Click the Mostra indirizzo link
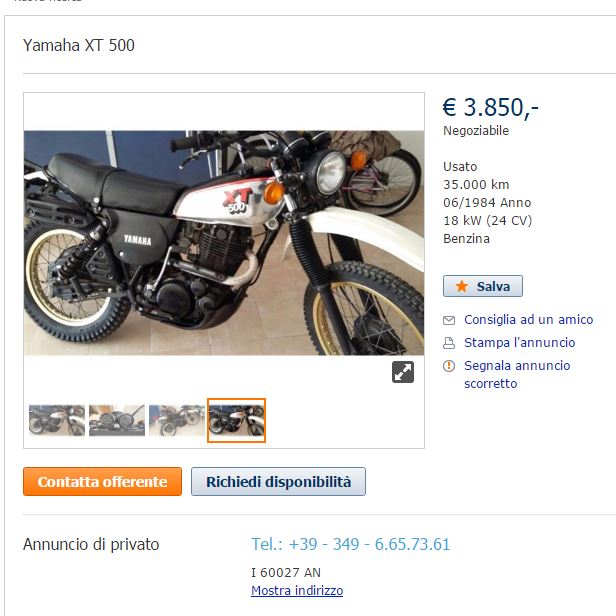This screenshot has height=616, width=616. pos(297,590)
